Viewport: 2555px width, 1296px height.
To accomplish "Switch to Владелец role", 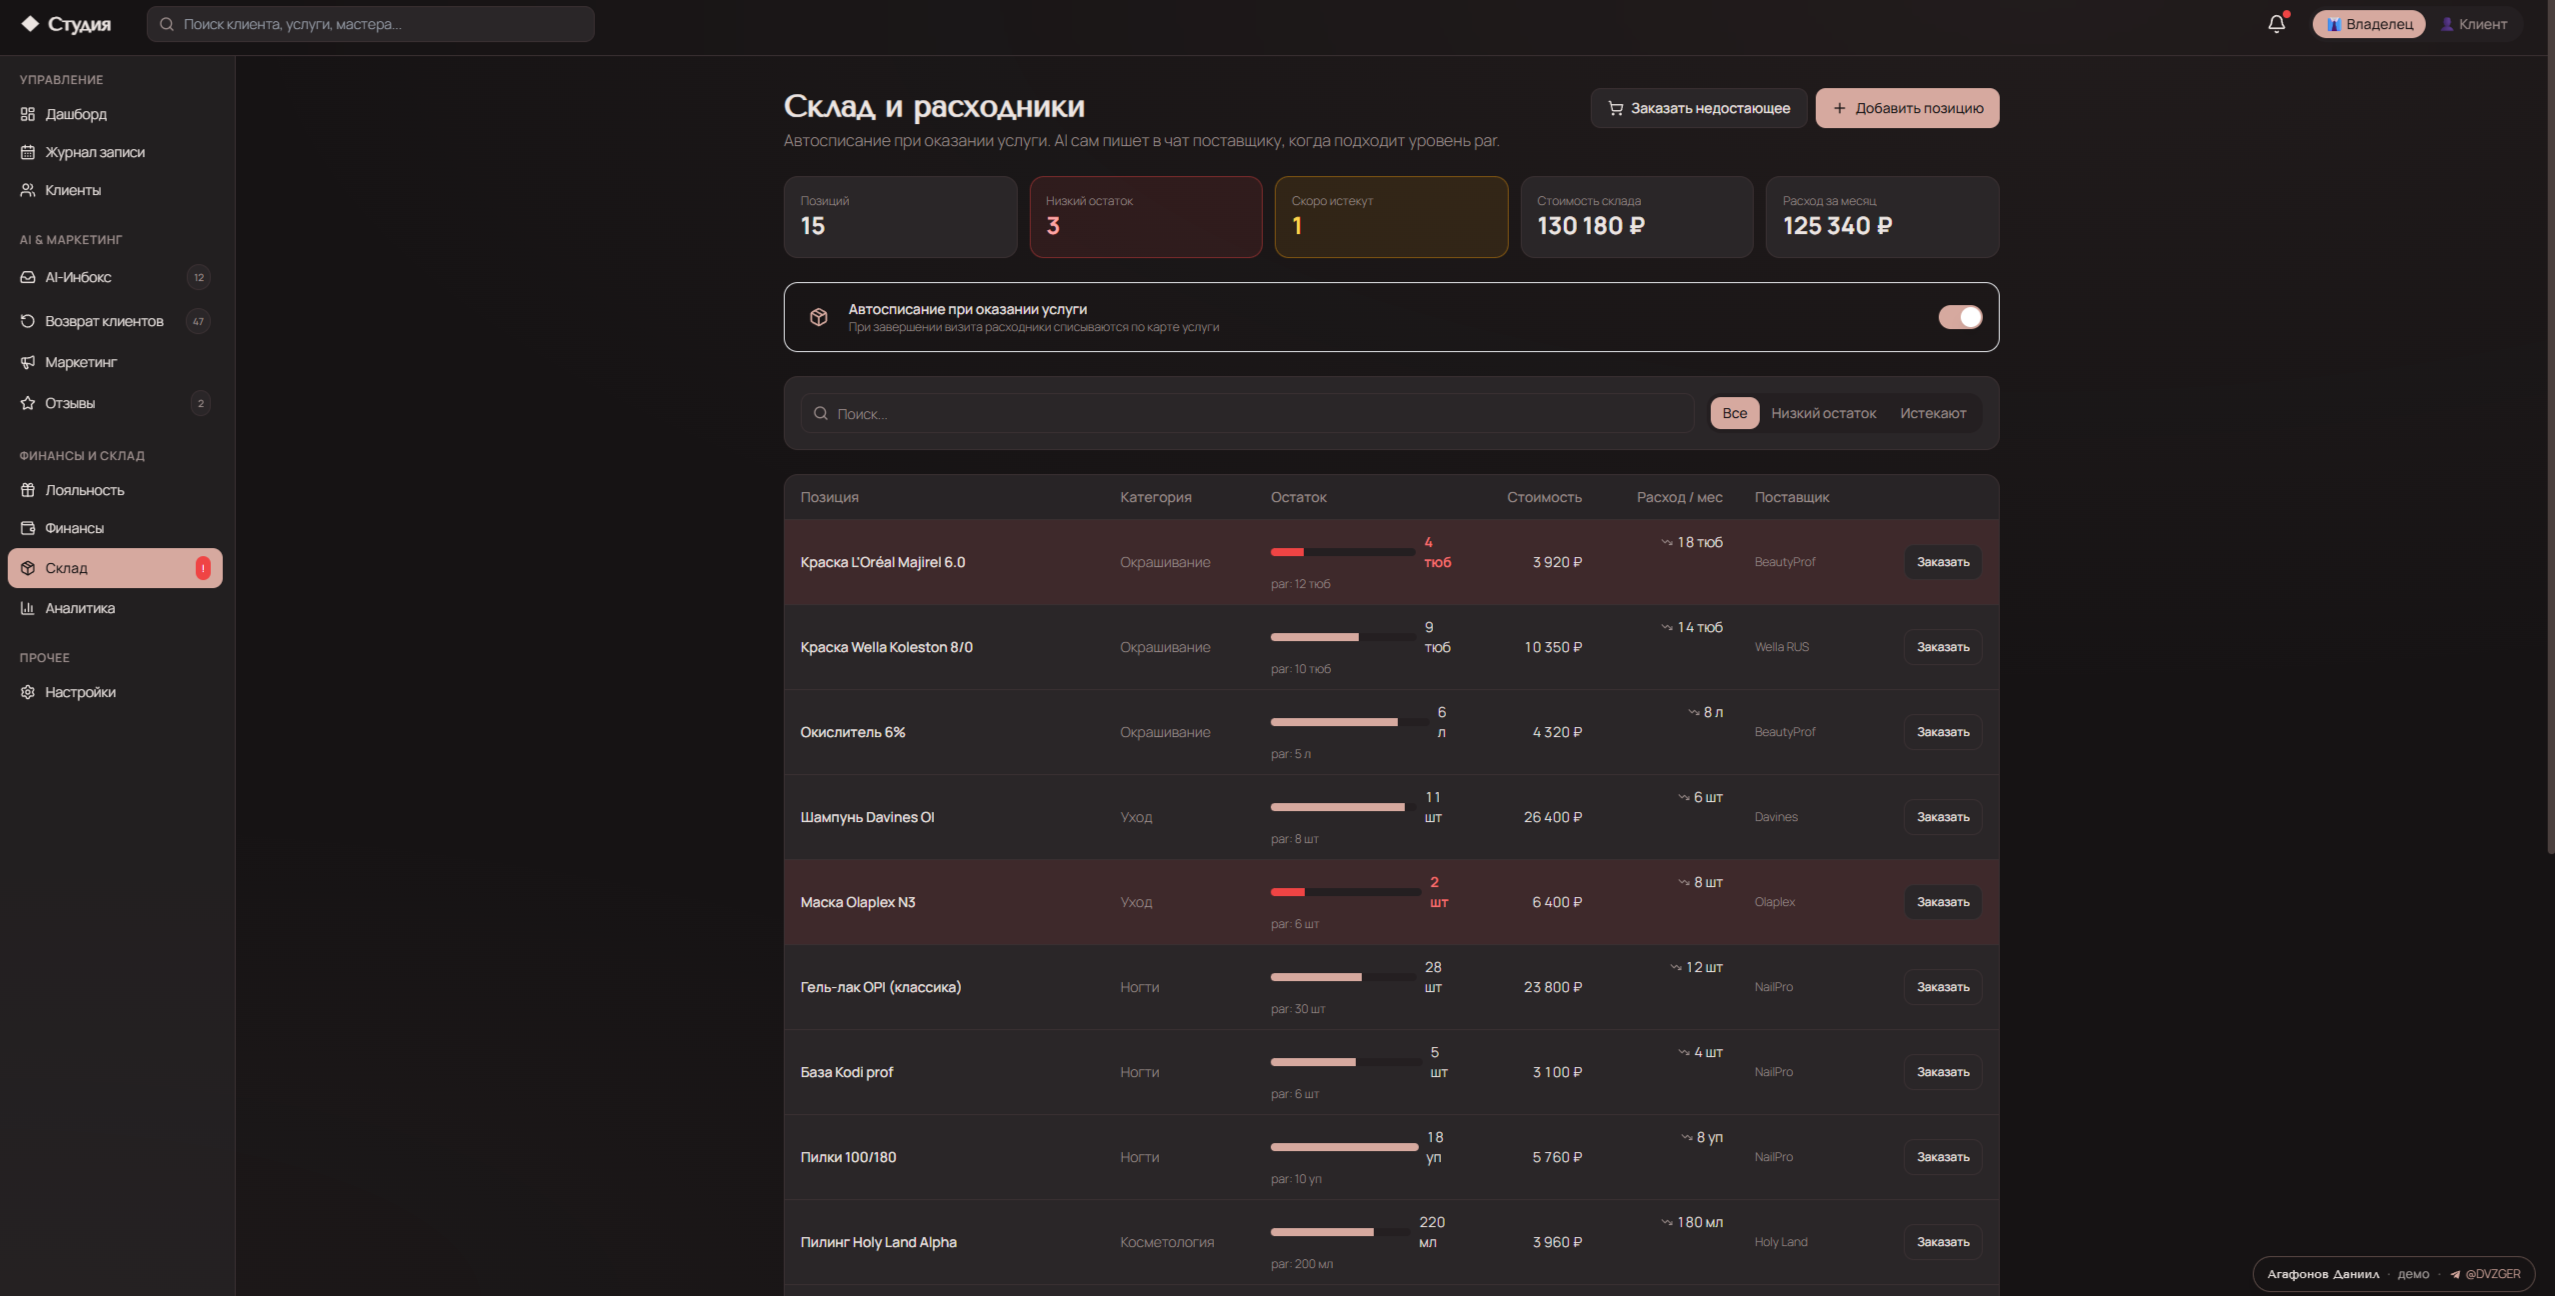I will 2369,24.
